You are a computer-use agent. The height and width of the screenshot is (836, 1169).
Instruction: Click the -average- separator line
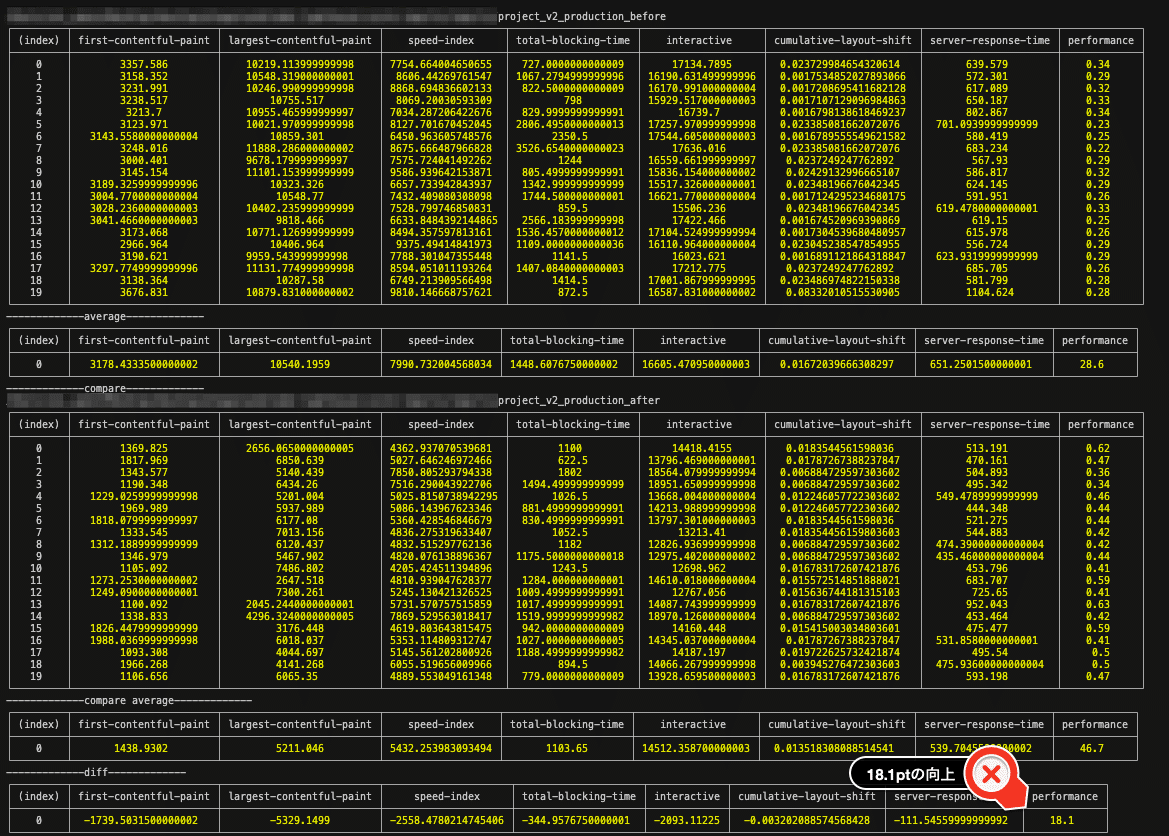(x=105, y=317)
